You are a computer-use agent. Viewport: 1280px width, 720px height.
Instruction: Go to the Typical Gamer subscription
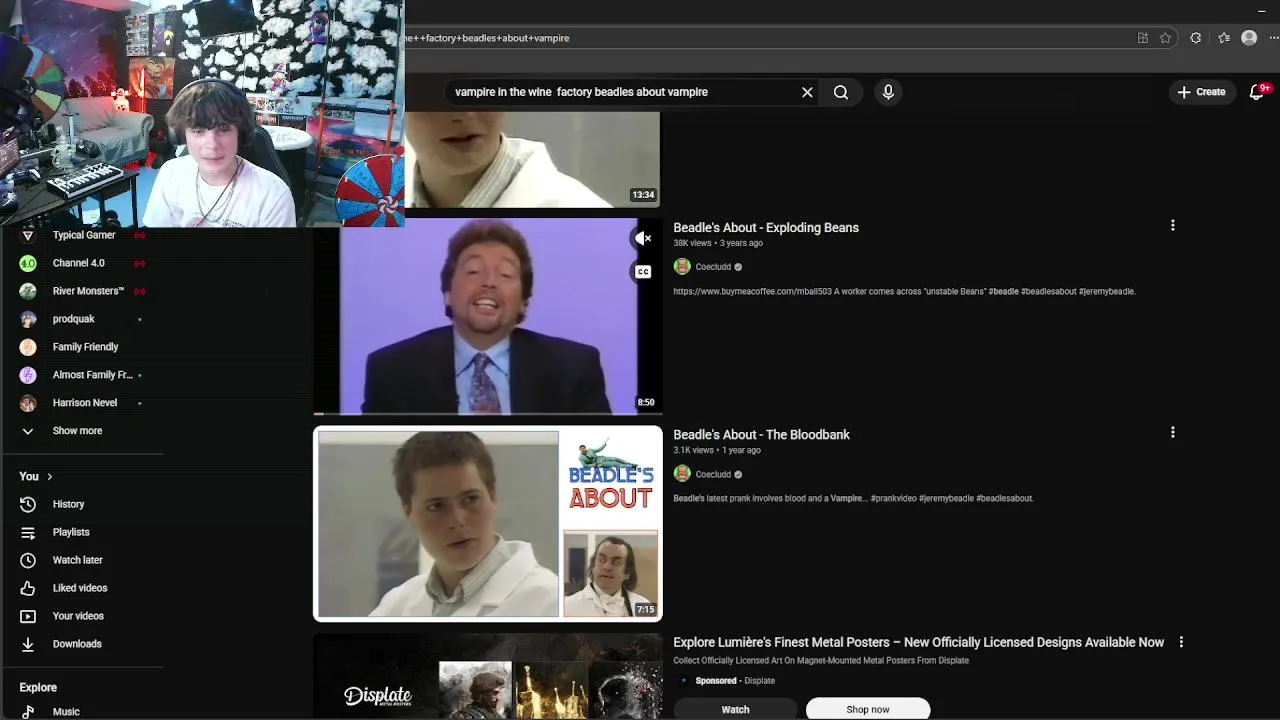(x=84, y=235)
